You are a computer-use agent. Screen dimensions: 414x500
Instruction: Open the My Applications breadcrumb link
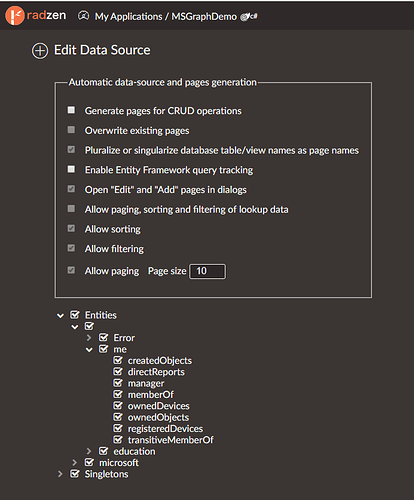pyautogui.click(x=129, y=16)
